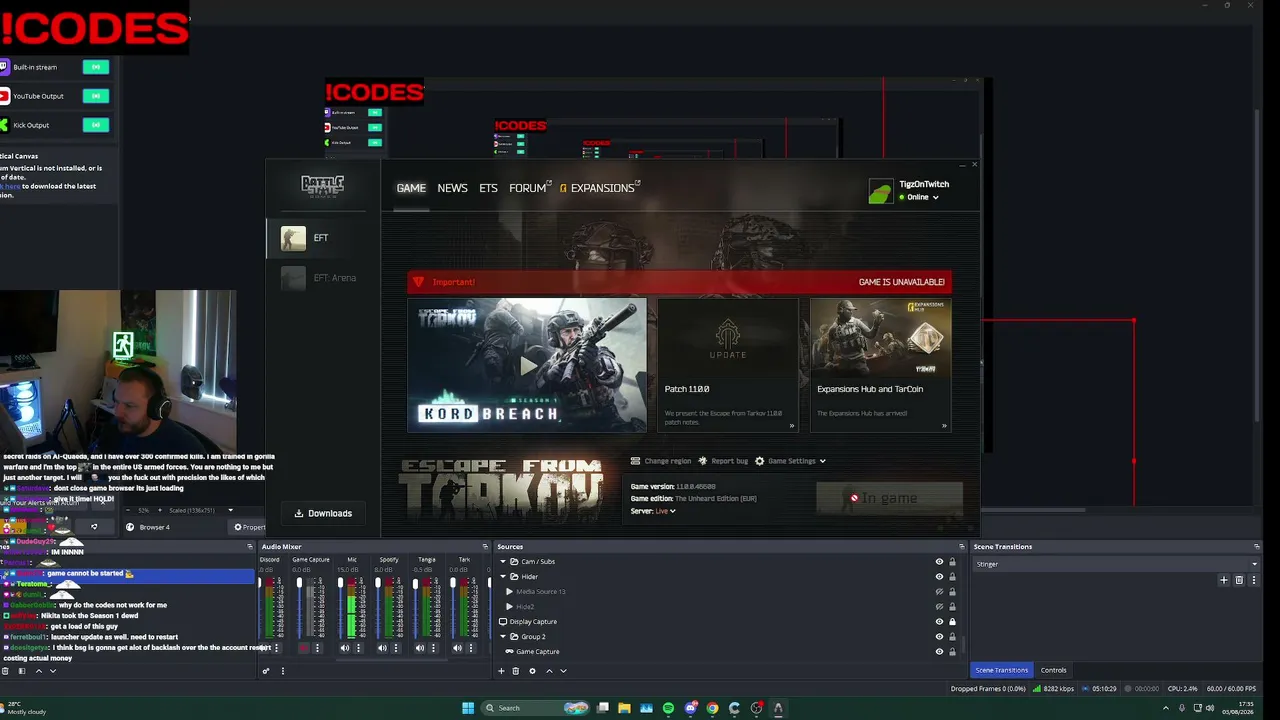Open source properties gear in Sources toolbar

tap(532, 671)
